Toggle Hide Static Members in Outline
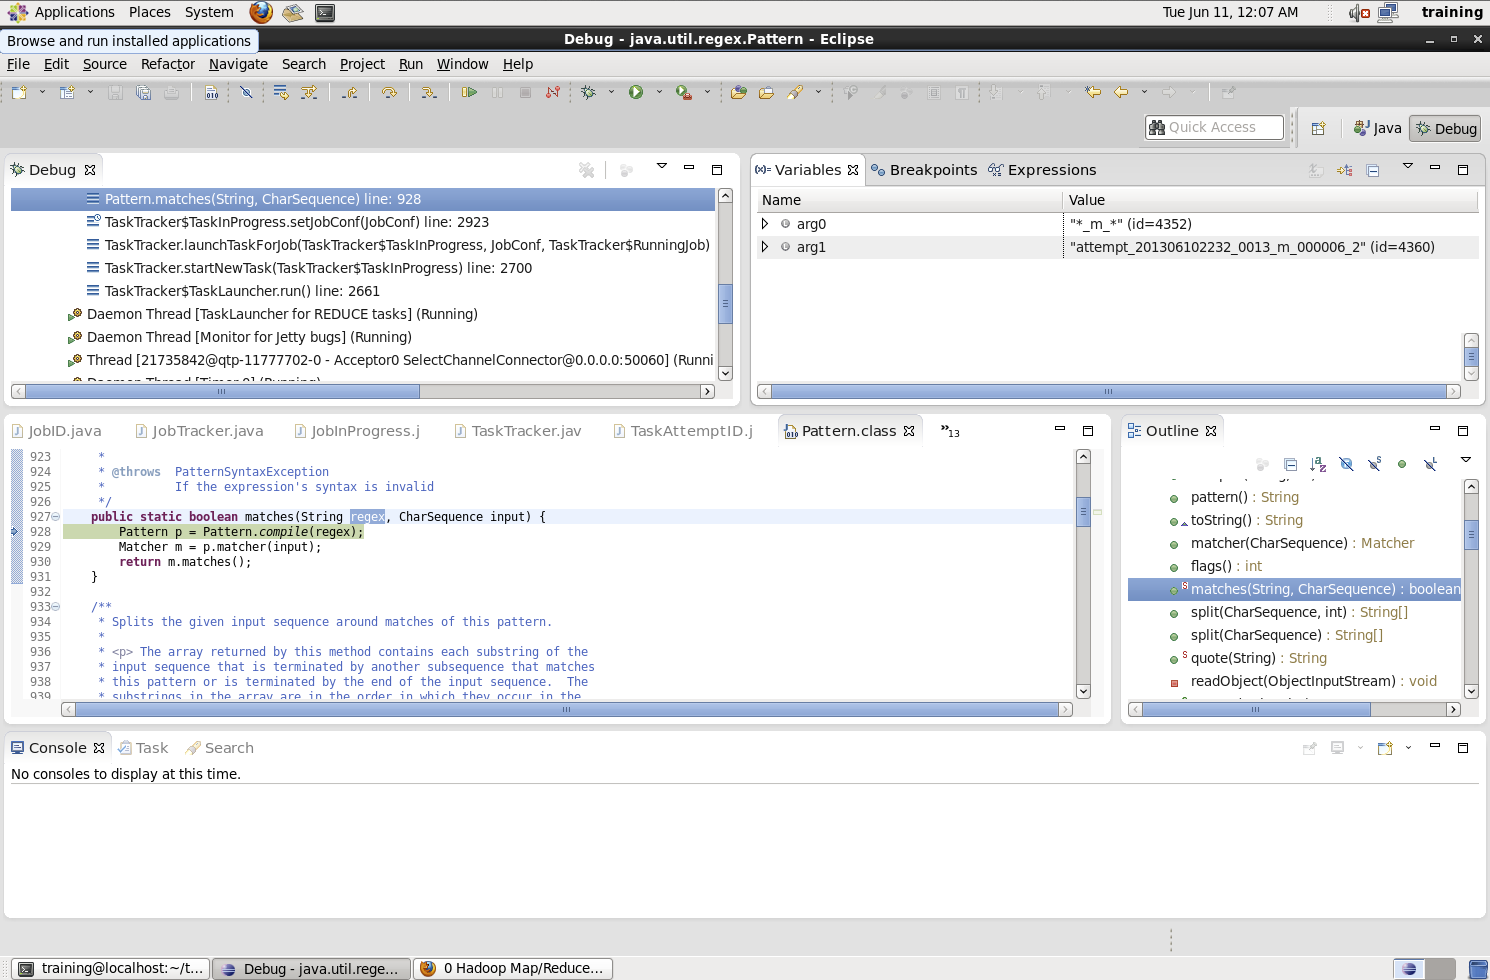 pyautogui.click(x=1374, y=464)
